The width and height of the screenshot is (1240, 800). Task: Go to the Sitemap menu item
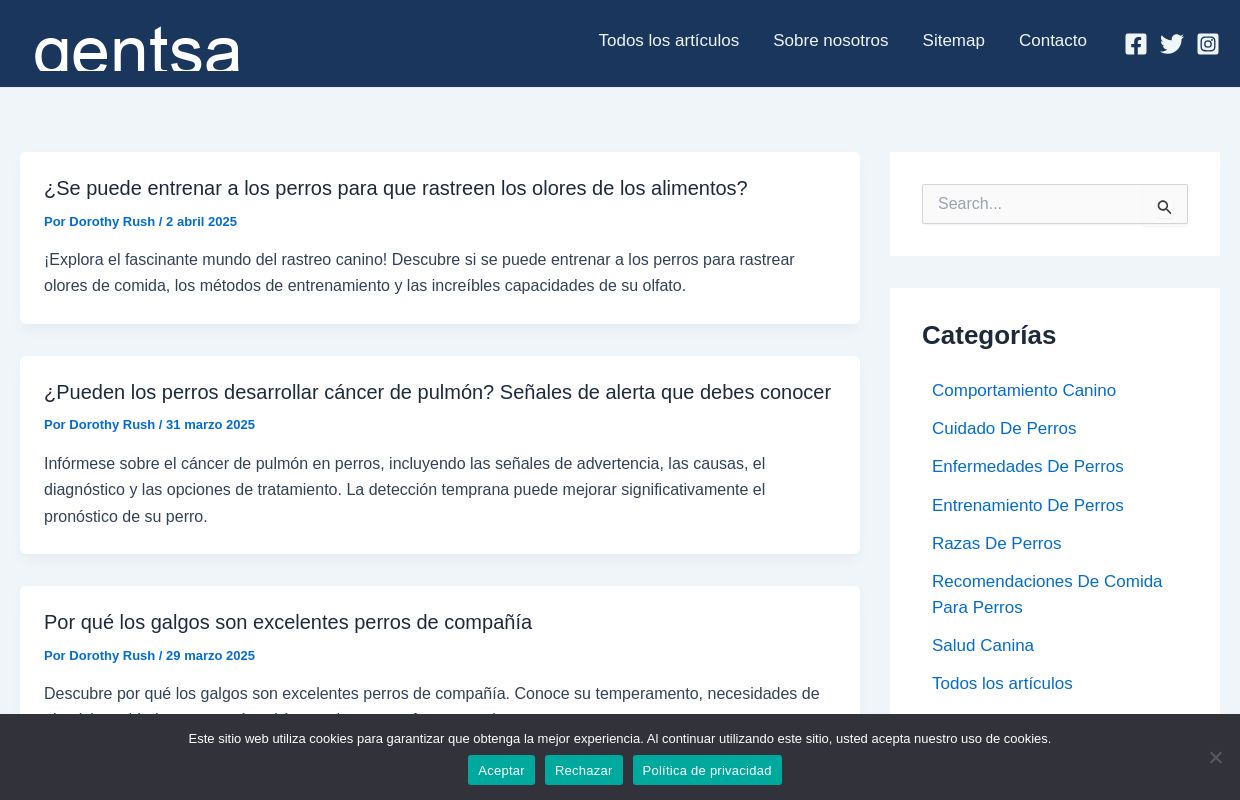(954, 41)
